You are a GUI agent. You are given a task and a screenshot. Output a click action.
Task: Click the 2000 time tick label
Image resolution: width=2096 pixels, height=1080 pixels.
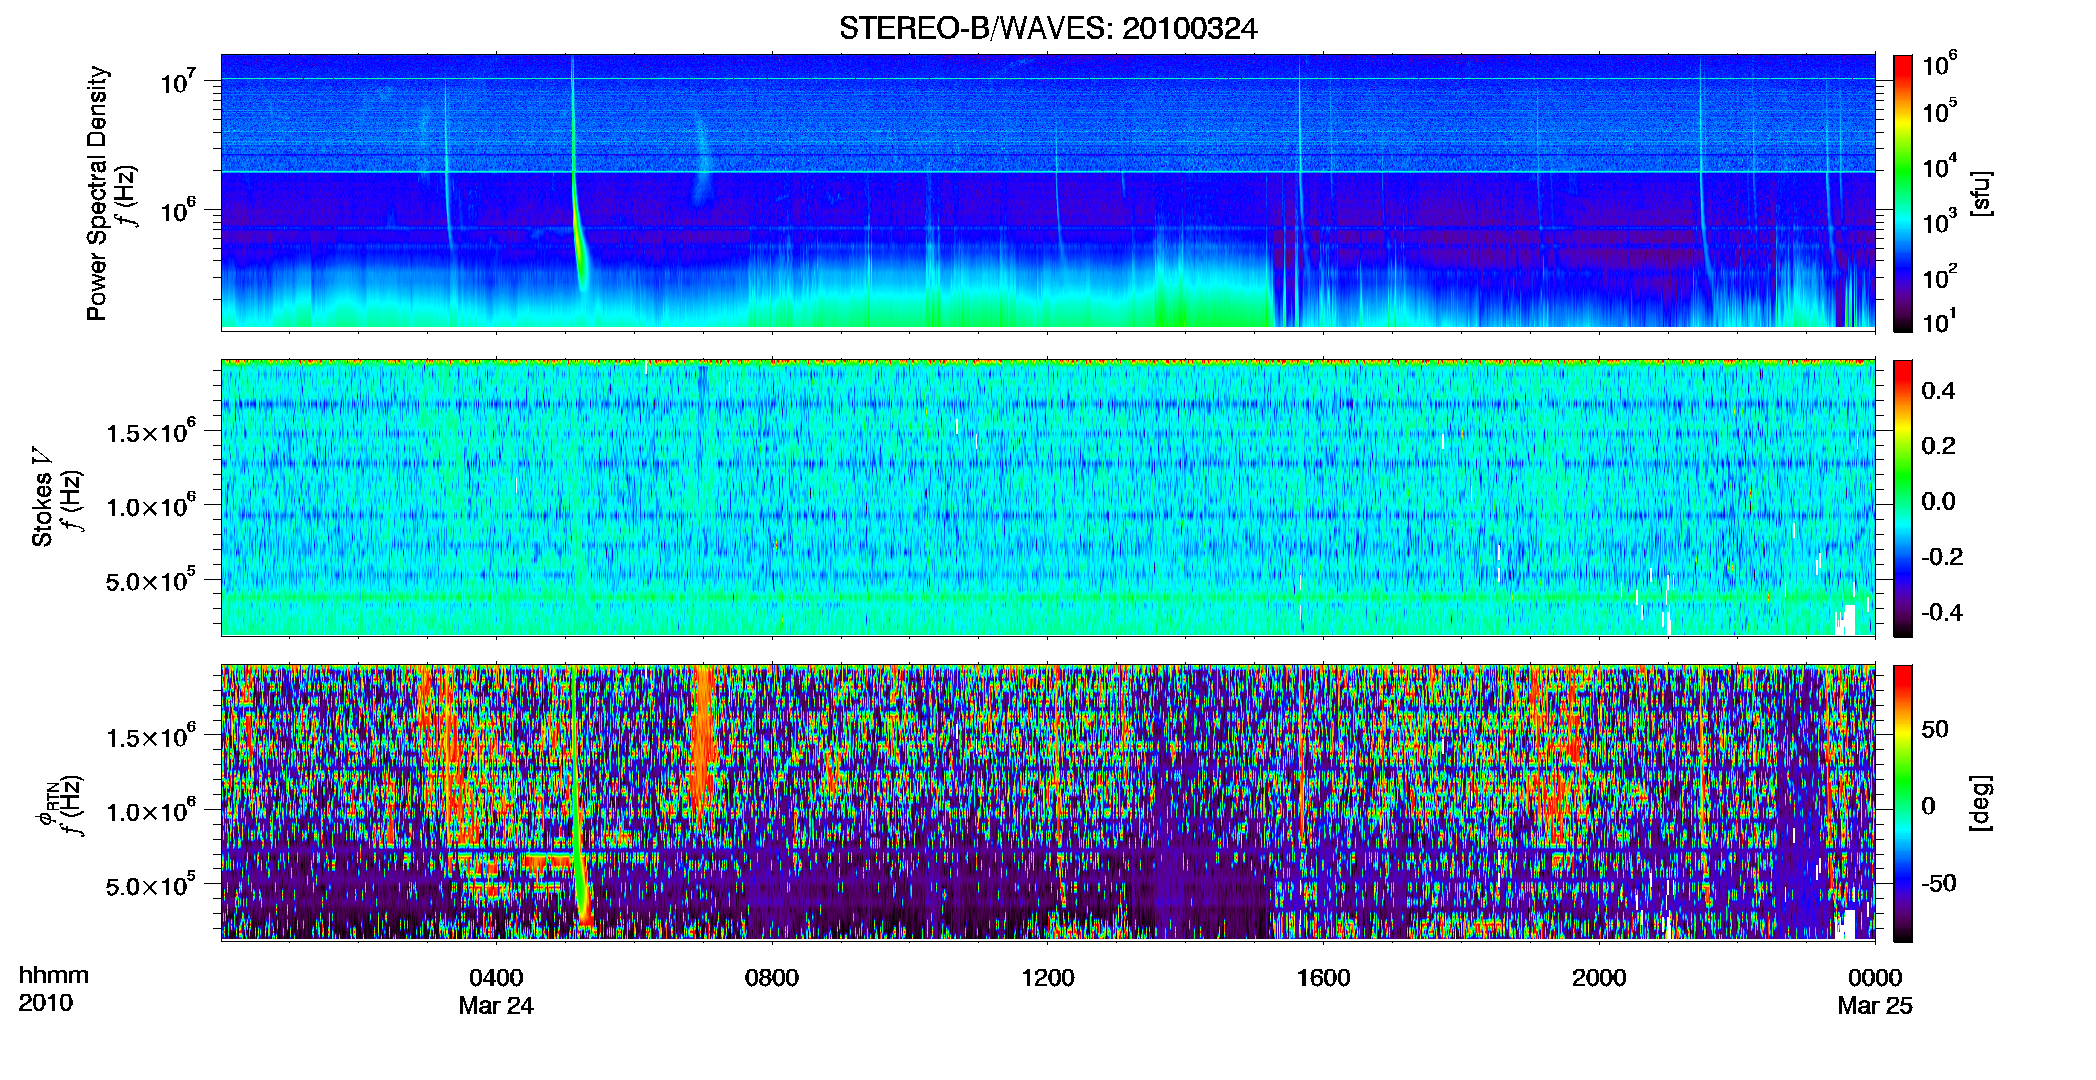pyautogui.click(x=1599, y=978)
